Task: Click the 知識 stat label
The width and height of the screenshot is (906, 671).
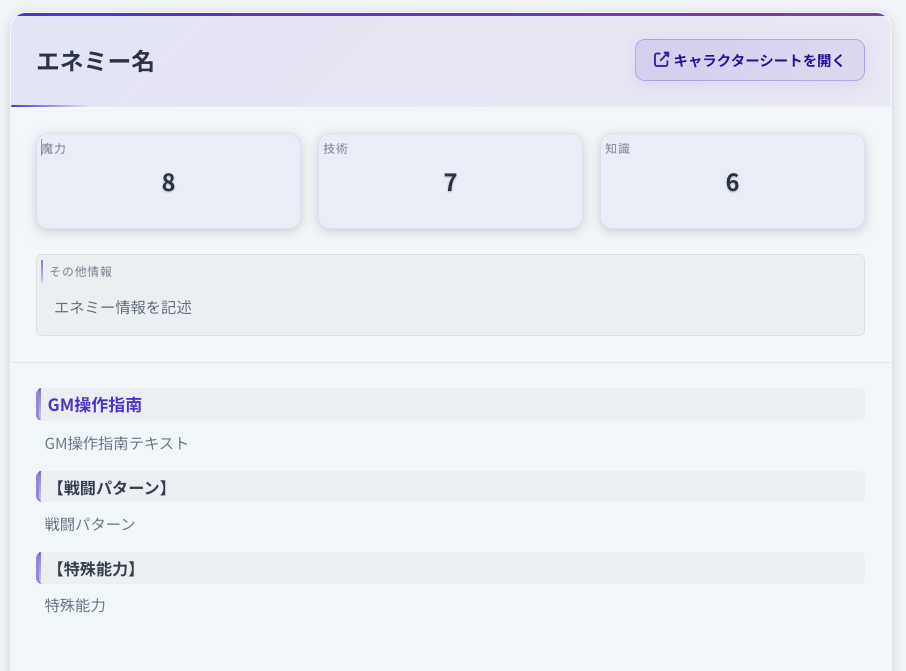Action: click(618, 149)
